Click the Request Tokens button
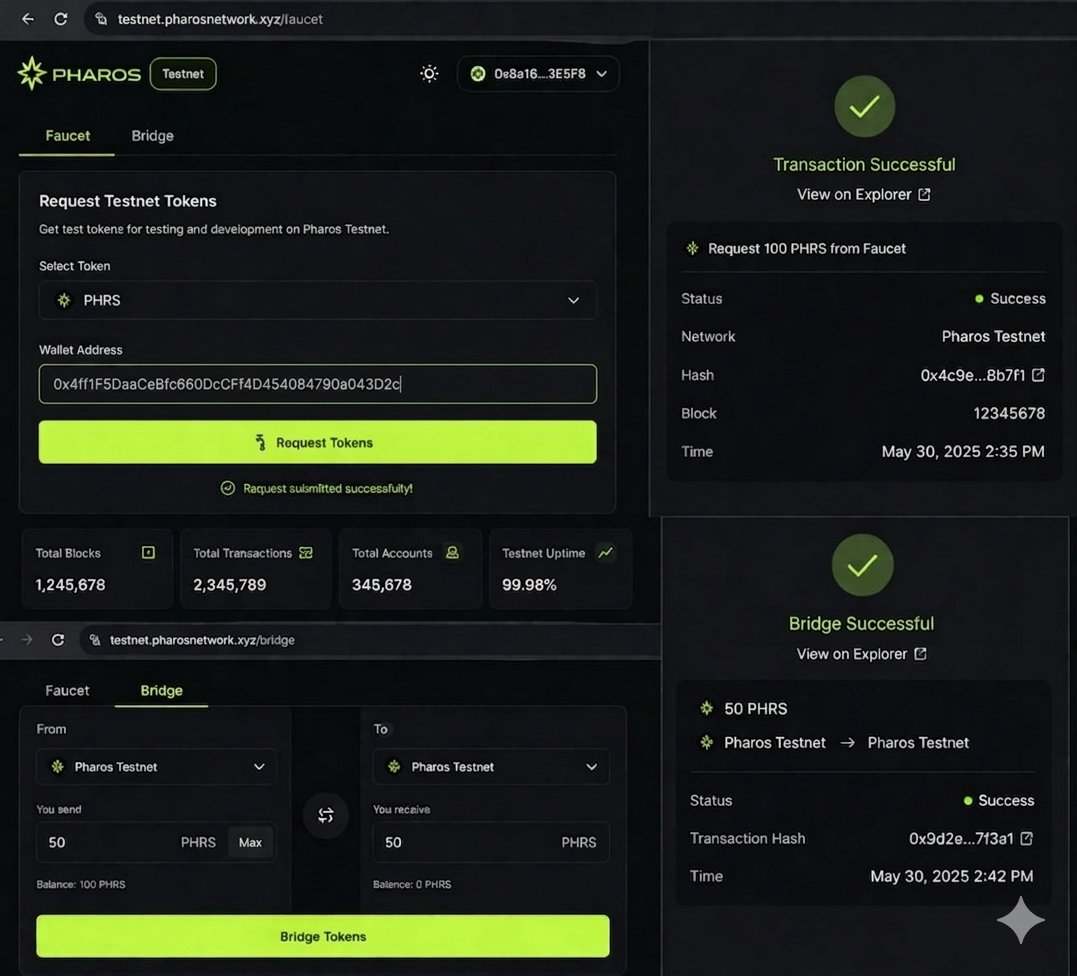This screenshot has width=1077, height=976. coord(317,442)
